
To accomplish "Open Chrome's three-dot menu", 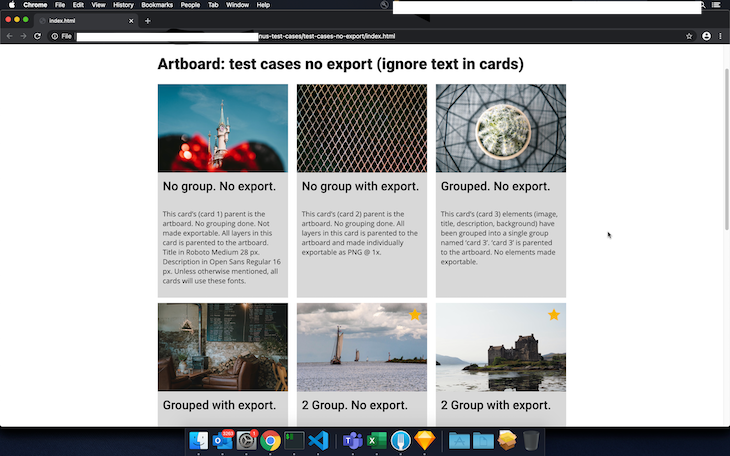I will [720, 36].
